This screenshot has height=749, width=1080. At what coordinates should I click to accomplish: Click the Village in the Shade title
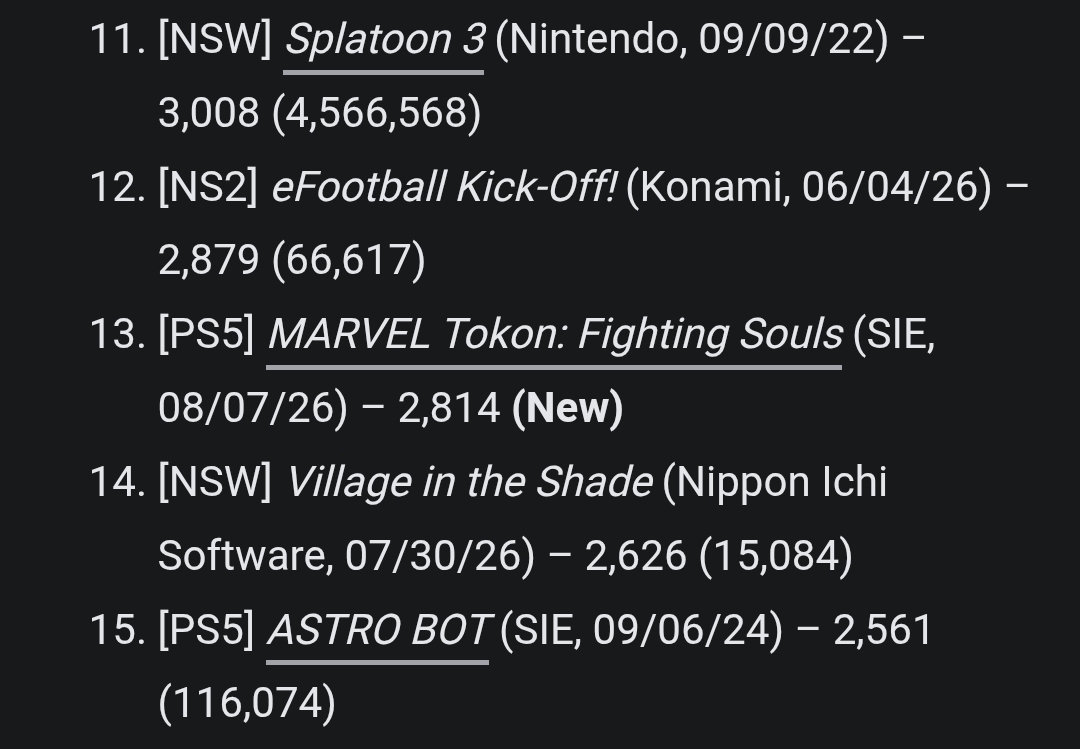pos(469,482)
